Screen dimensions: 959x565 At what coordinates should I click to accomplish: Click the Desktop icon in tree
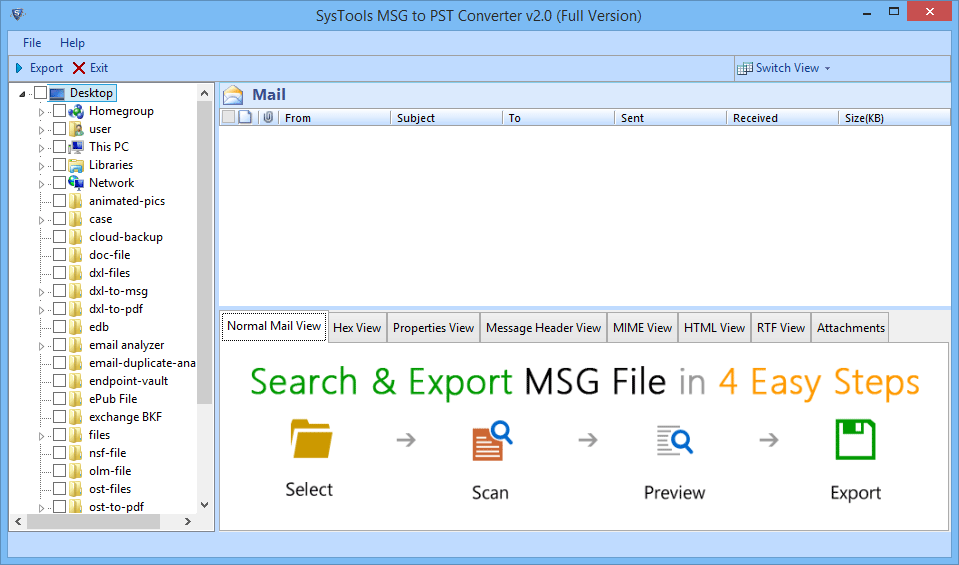(x=57, y=94)
